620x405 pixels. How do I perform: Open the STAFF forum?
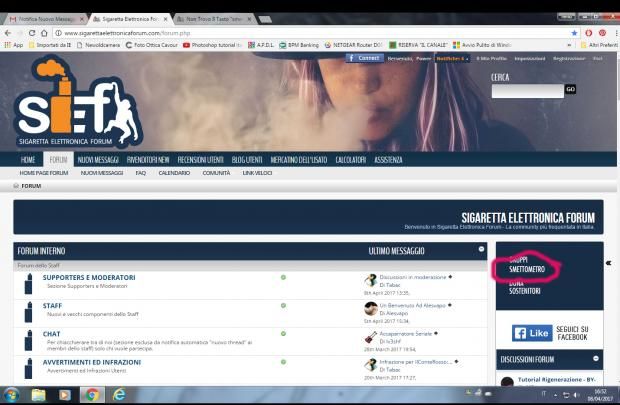(52, 306)
